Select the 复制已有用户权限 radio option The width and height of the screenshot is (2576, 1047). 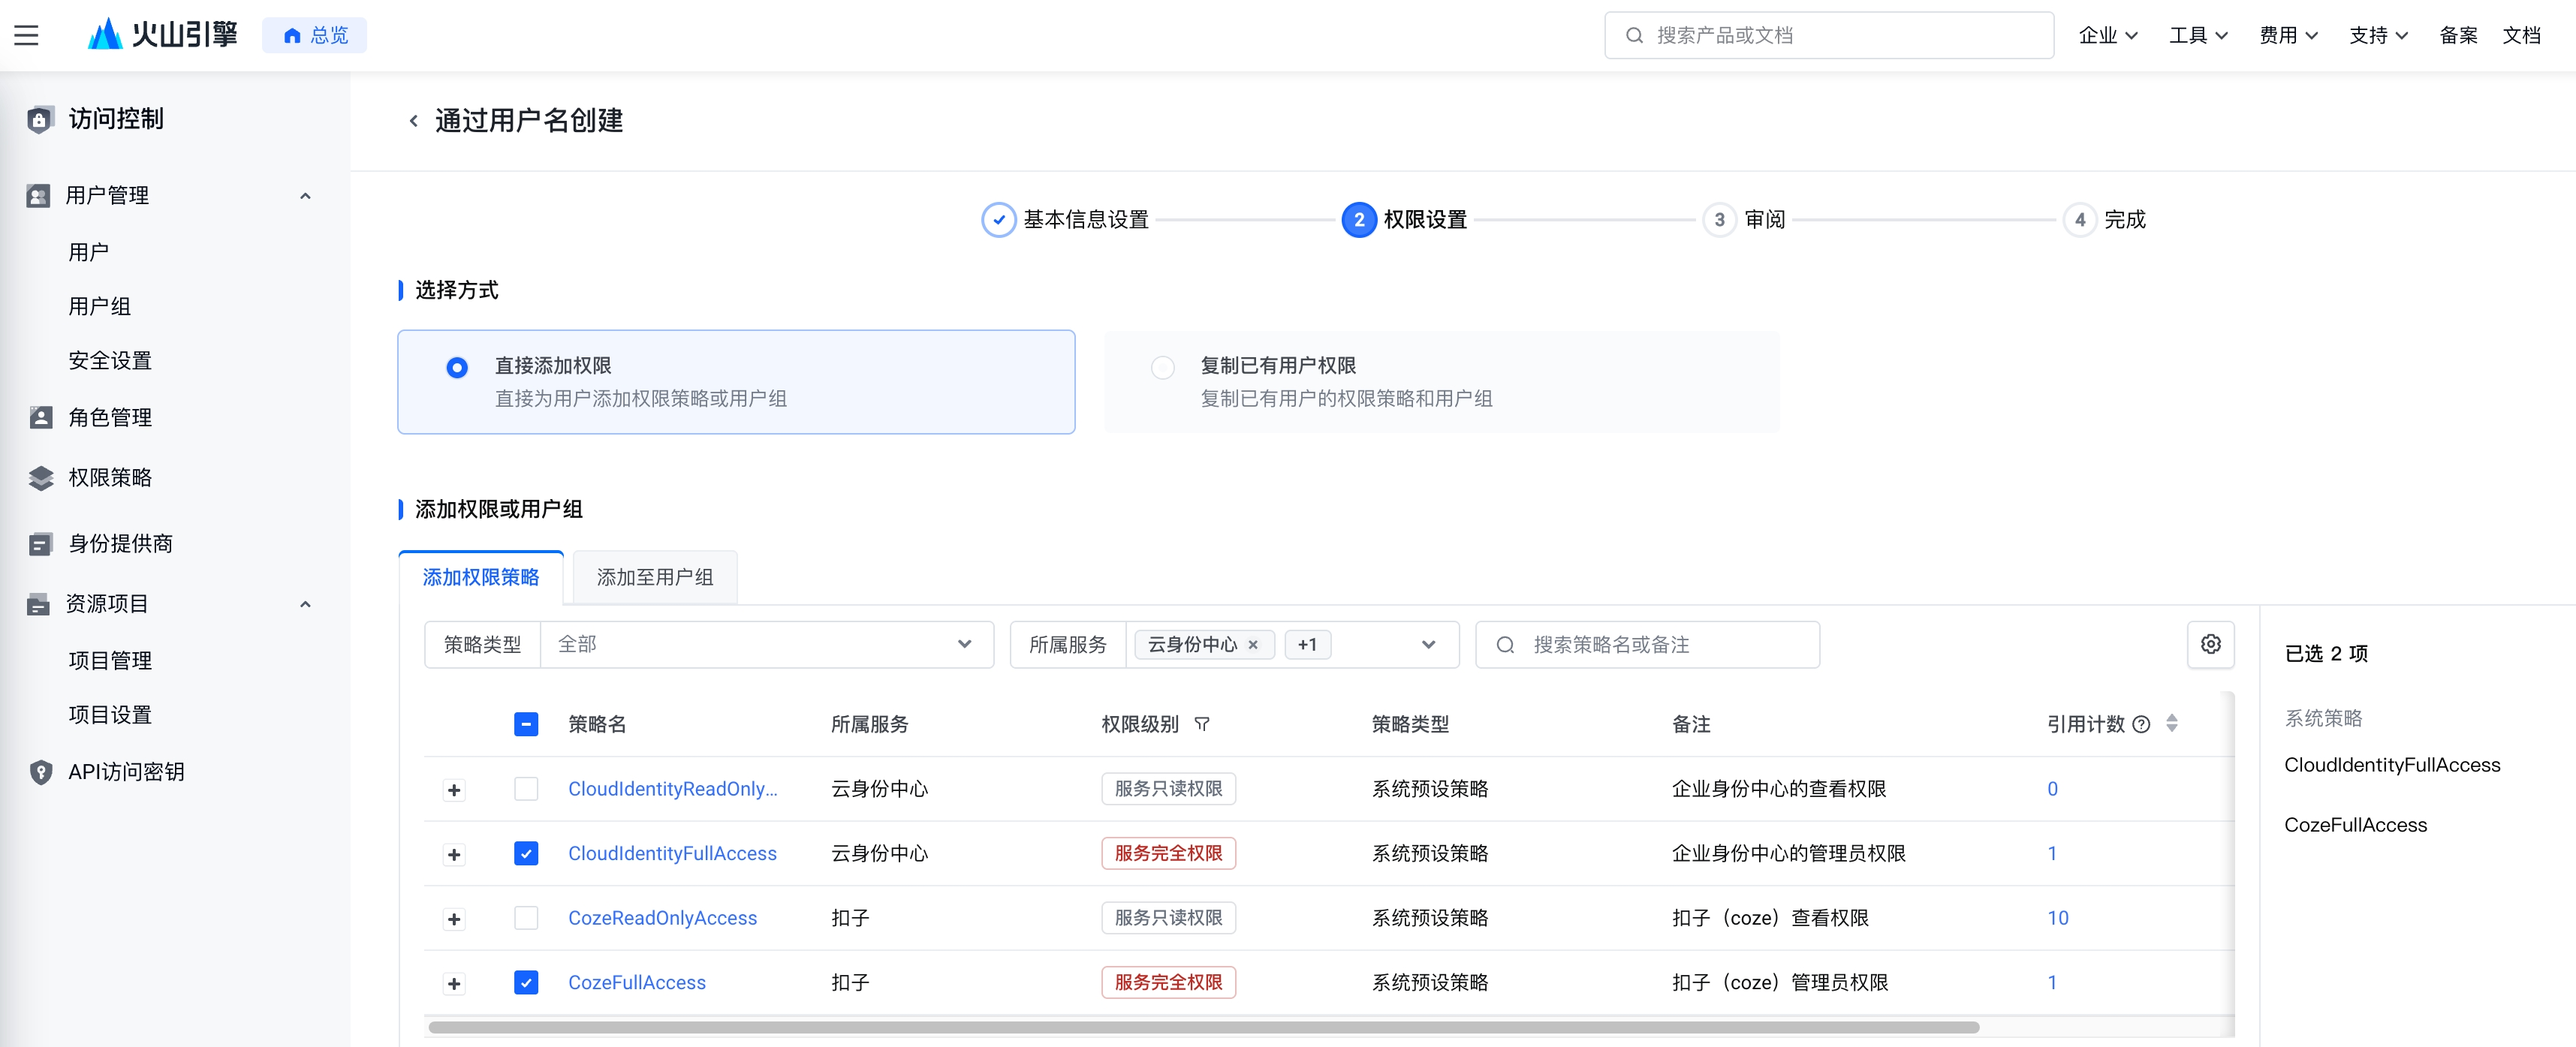pos(1162,367)
